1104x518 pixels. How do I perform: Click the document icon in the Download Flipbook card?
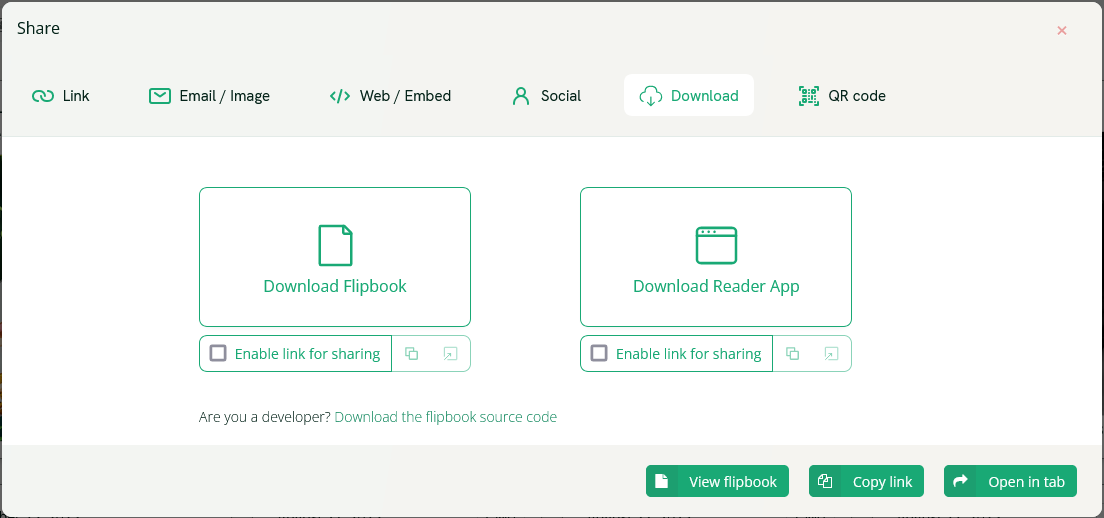click(335, 245)
